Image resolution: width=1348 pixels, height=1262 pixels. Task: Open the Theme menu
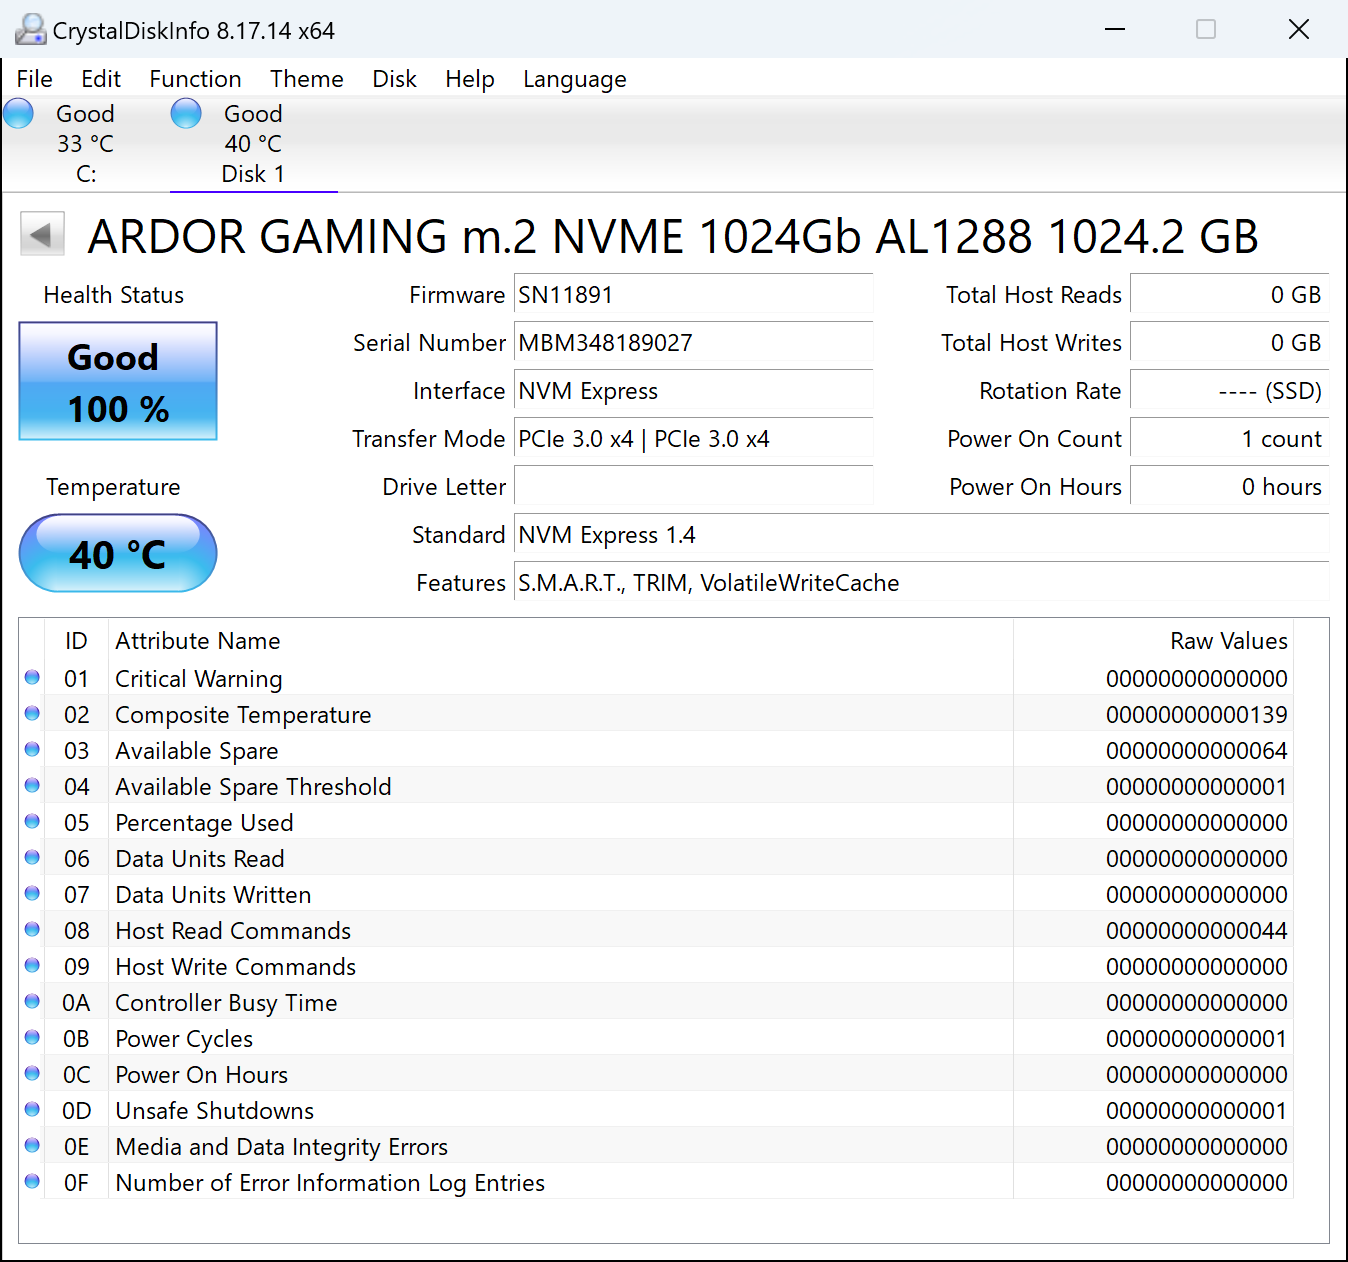tap(307, 79)
